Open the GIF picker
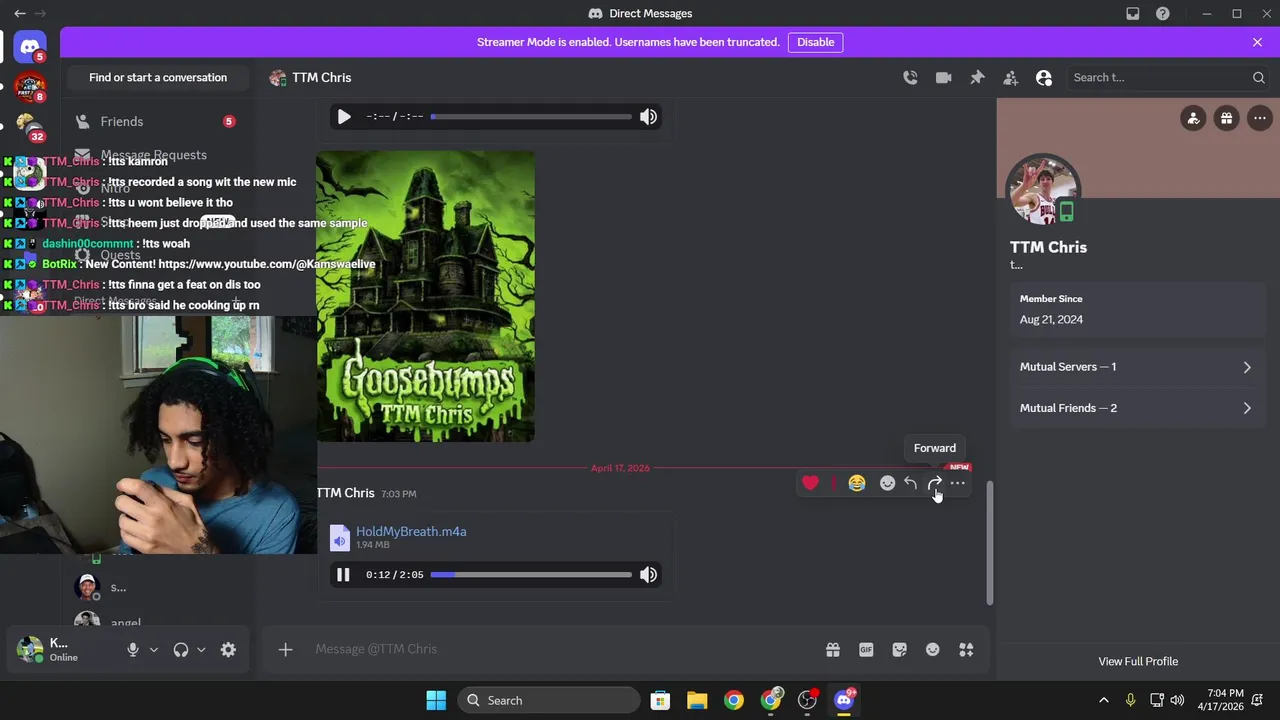 coord(866,650)
